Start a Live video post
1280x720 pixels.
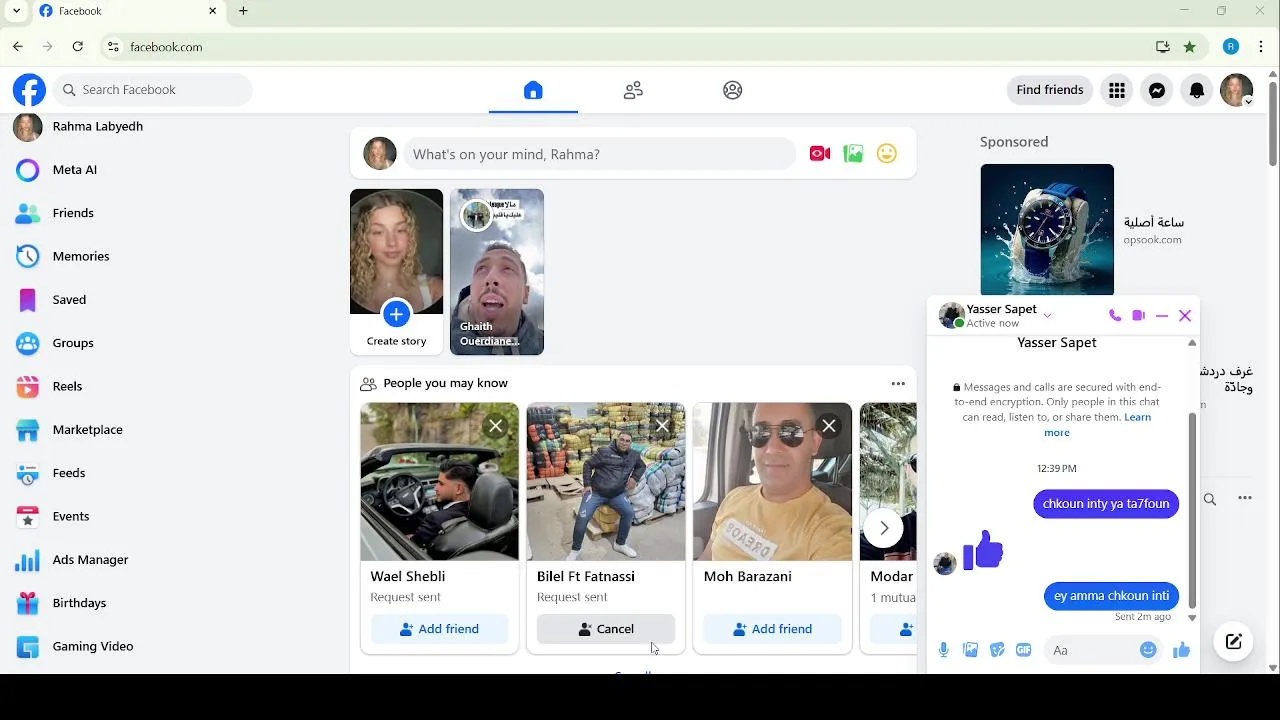(820, 154)
